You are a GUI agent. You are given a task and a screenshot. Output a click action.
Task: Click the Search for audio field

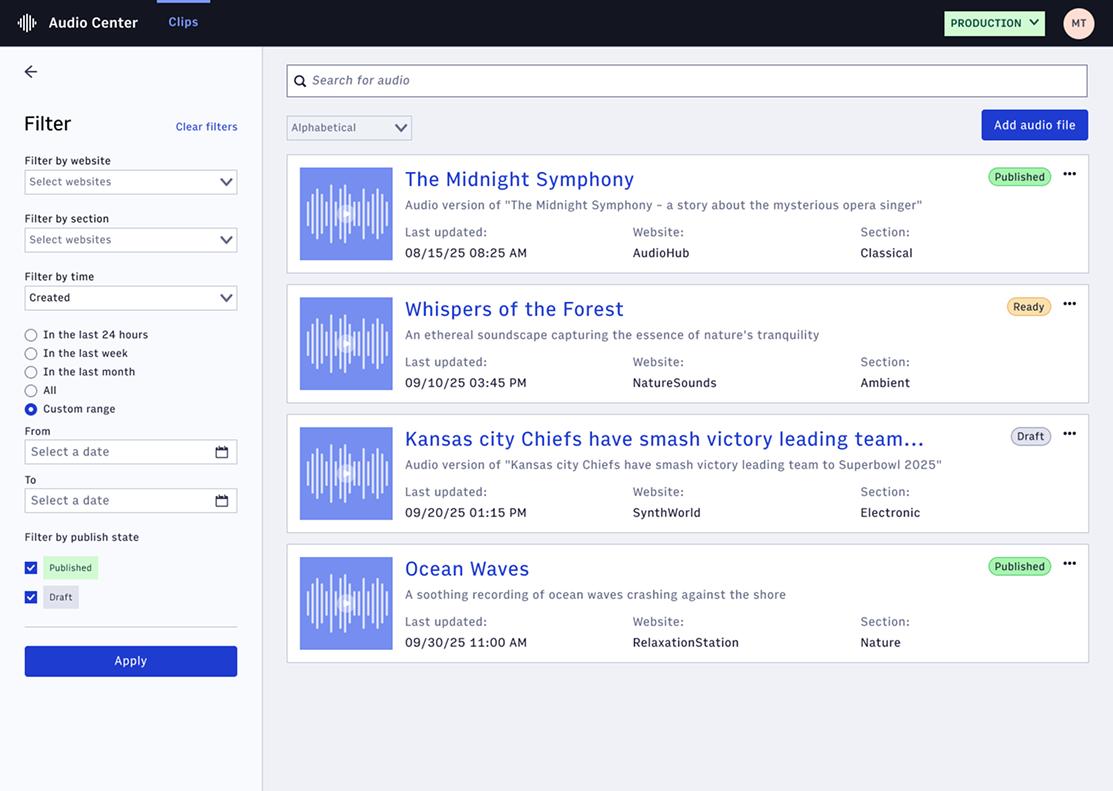pyautogui.click(x=686, y=81)
